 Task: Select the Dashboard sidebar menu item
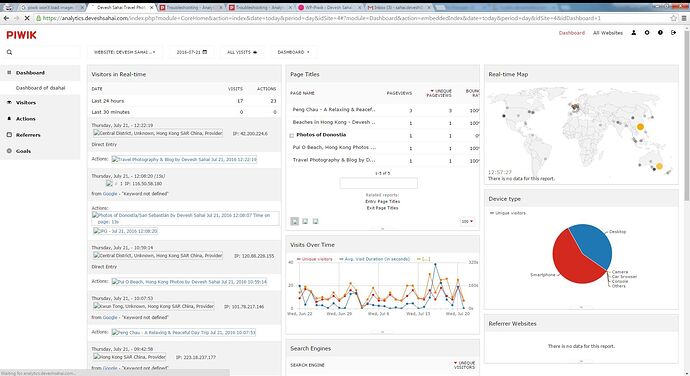click(x=40, y=73)
